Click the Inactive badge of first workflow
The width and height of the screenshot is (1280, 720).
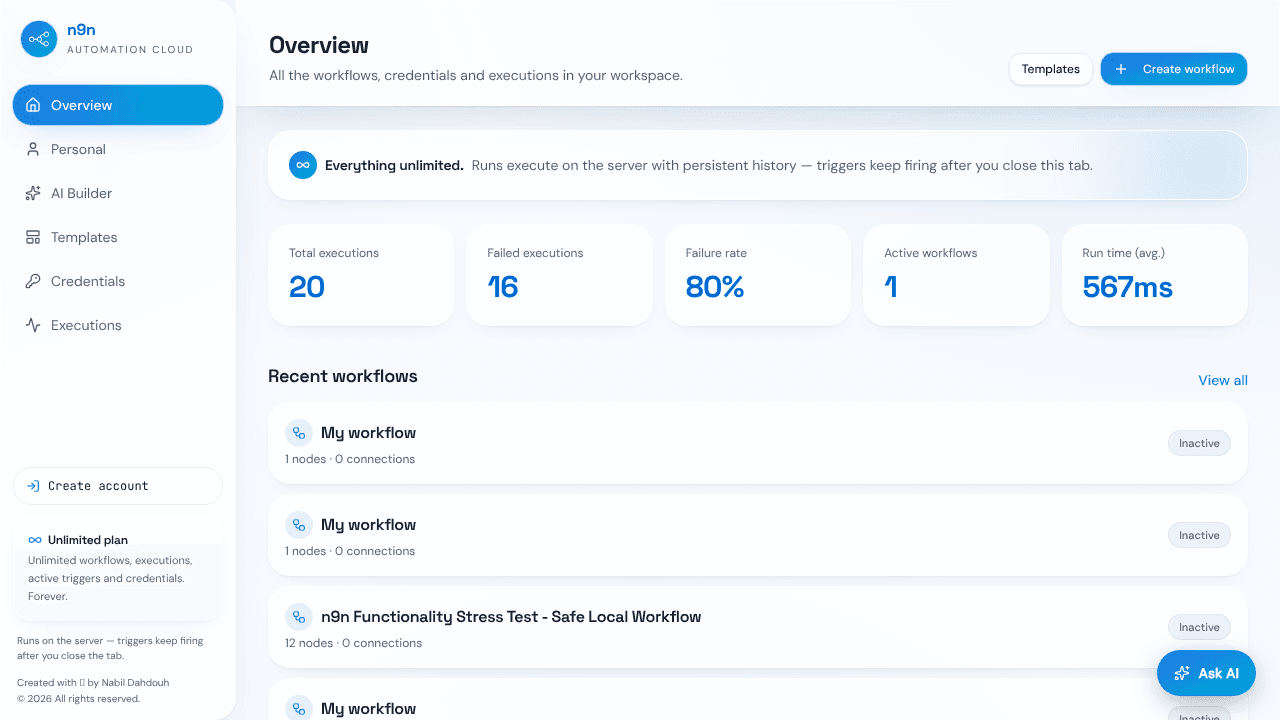1199,443
